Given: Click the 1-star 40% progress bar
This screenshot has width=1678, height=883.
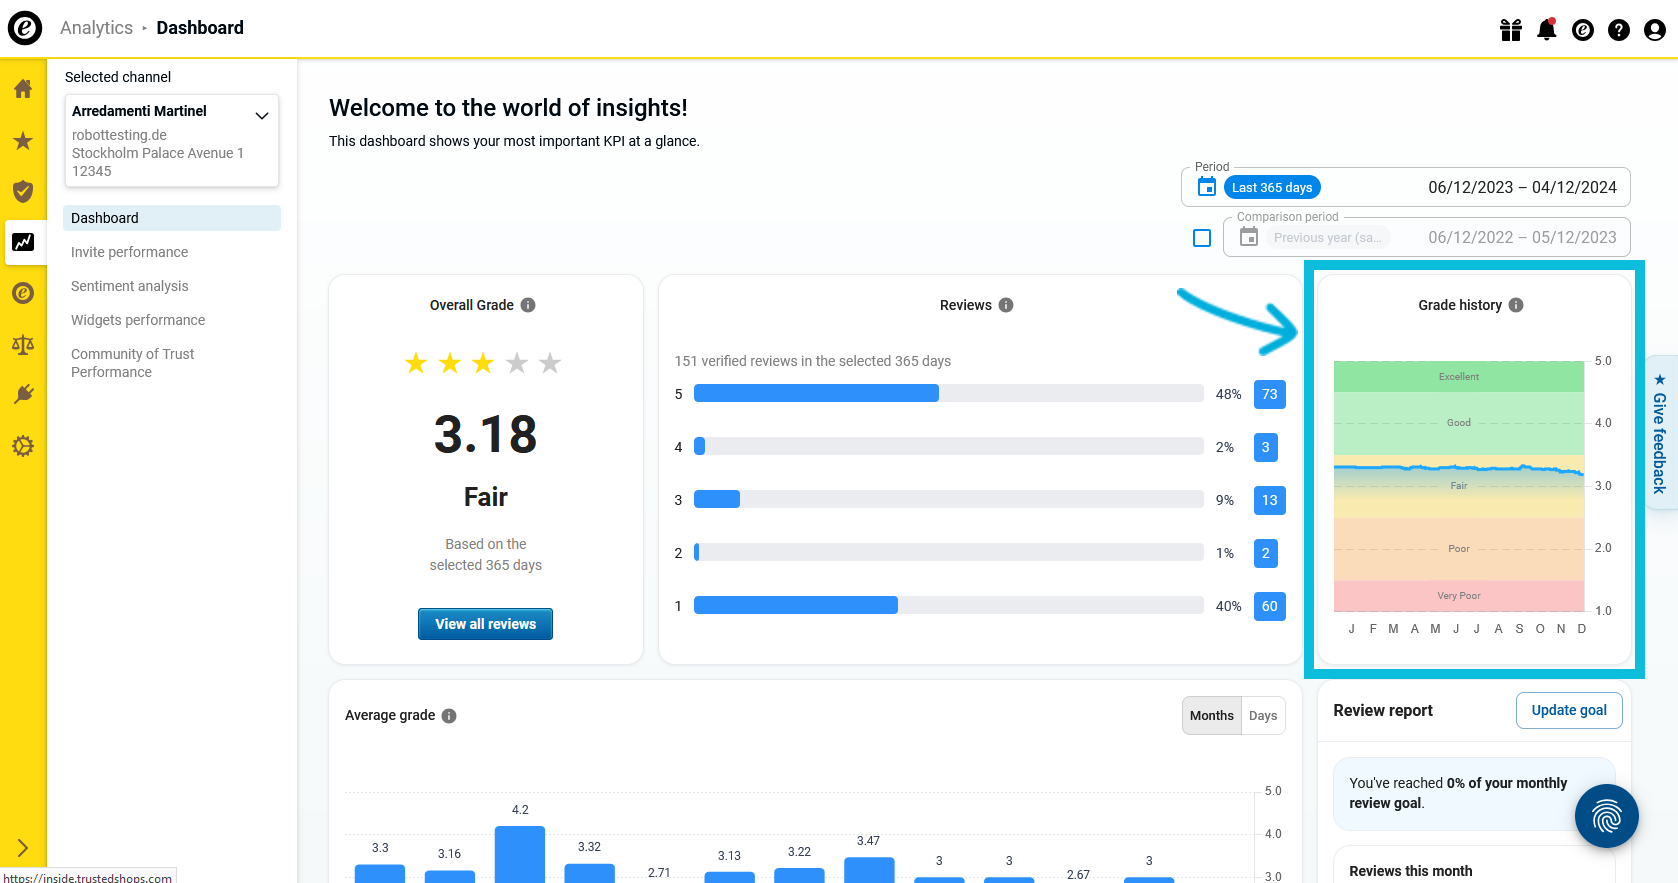Looking at the screenshot, I should [948, 605].
